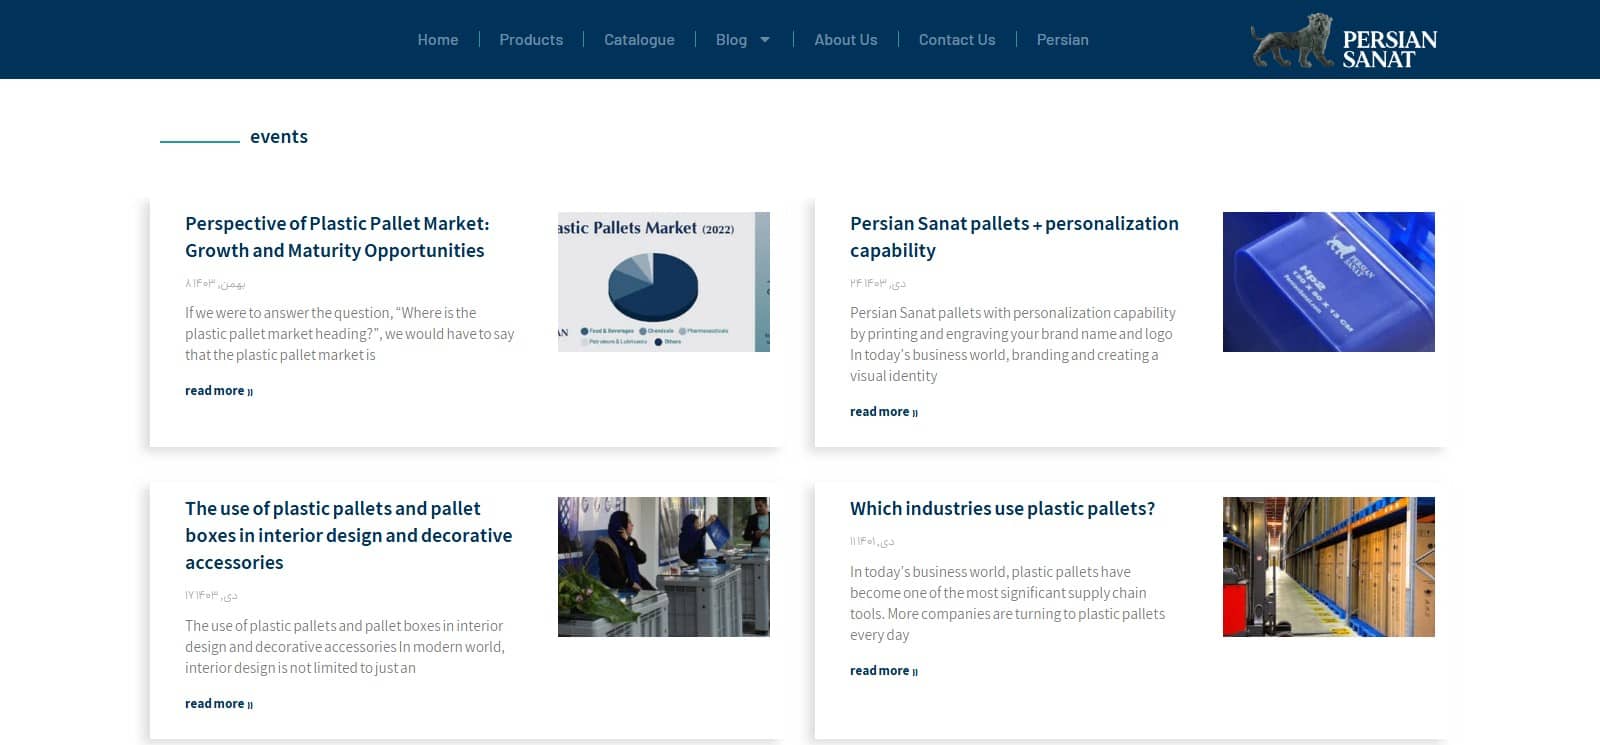Switch language to Persian

[1062, 40]
